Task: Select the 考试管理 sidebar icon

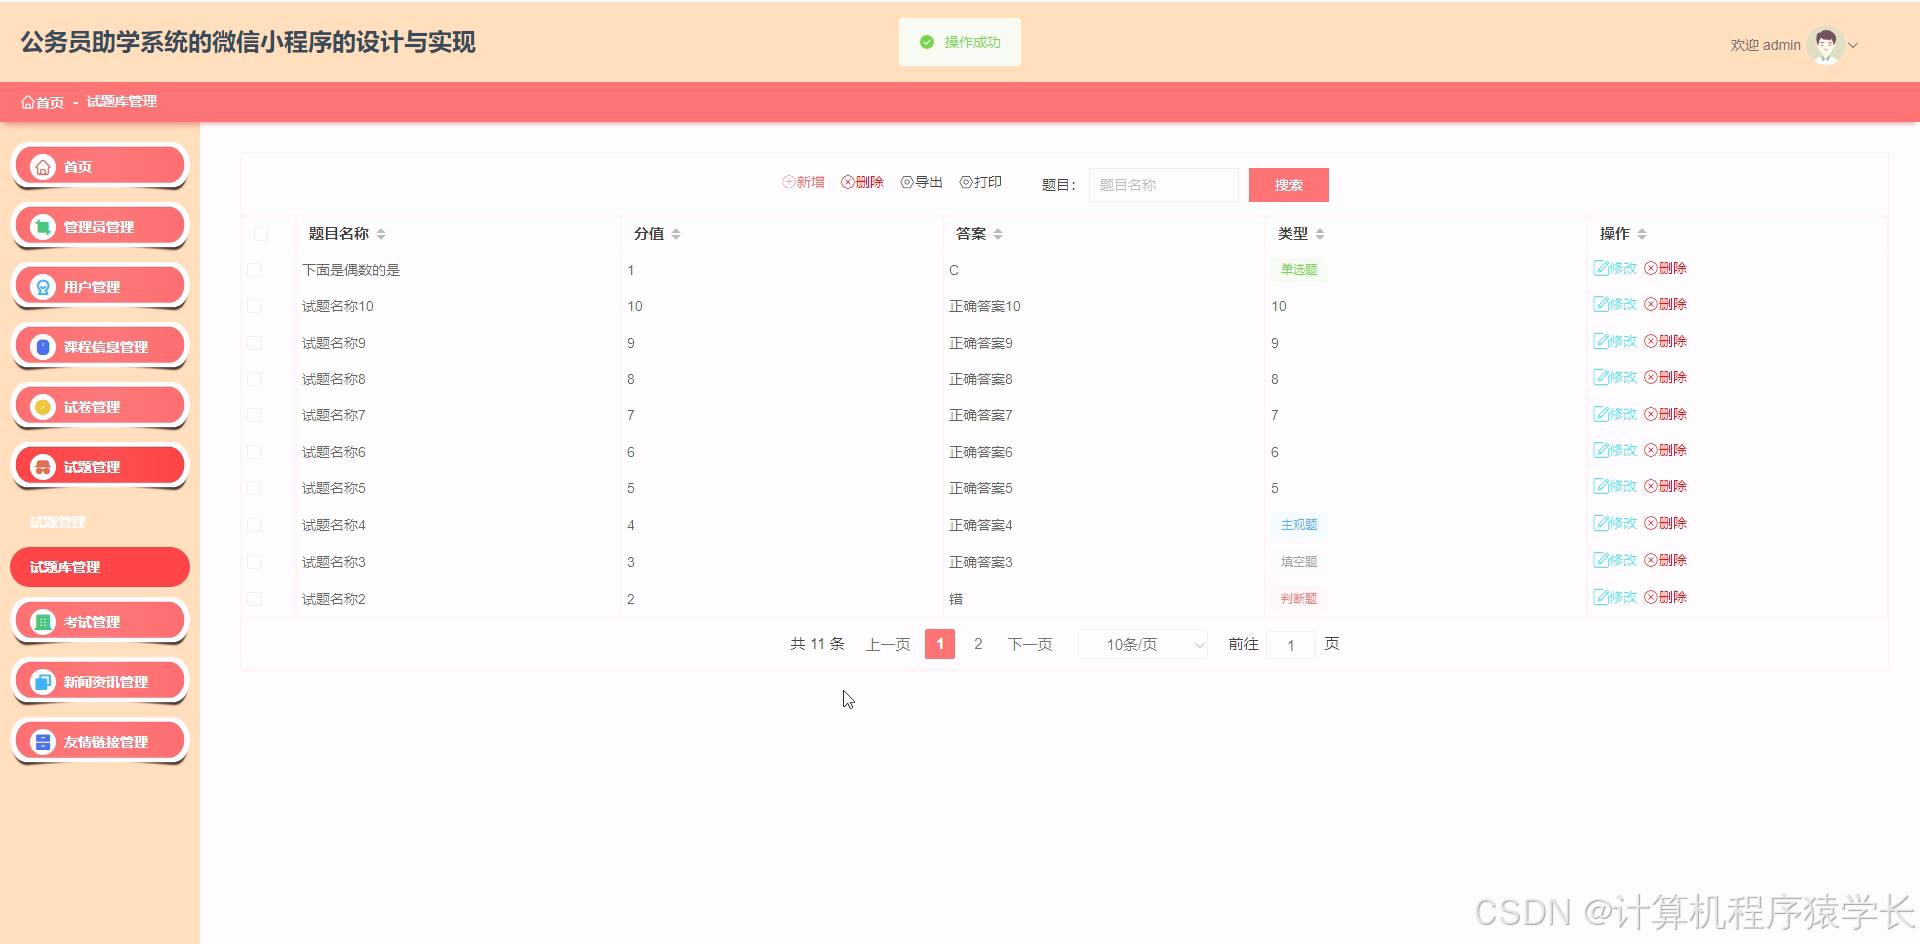Action: [x=99, y=621]
